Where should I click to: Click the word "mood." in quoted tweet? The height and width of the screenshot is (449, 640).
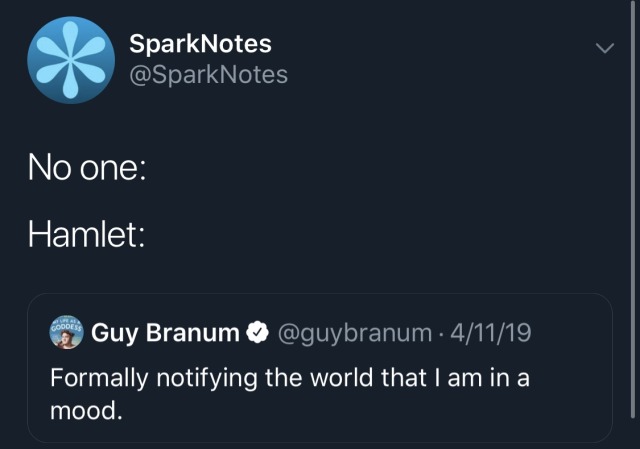coord(86,410)
